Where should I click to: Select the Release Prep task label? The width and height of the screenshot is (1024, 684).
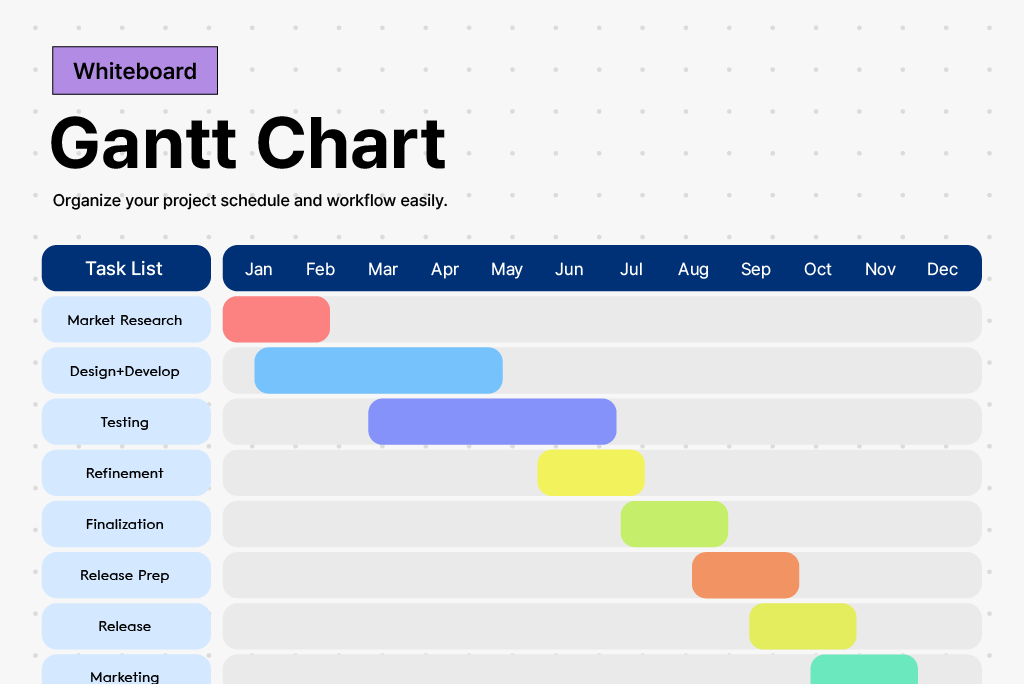[x=126, y=575]
